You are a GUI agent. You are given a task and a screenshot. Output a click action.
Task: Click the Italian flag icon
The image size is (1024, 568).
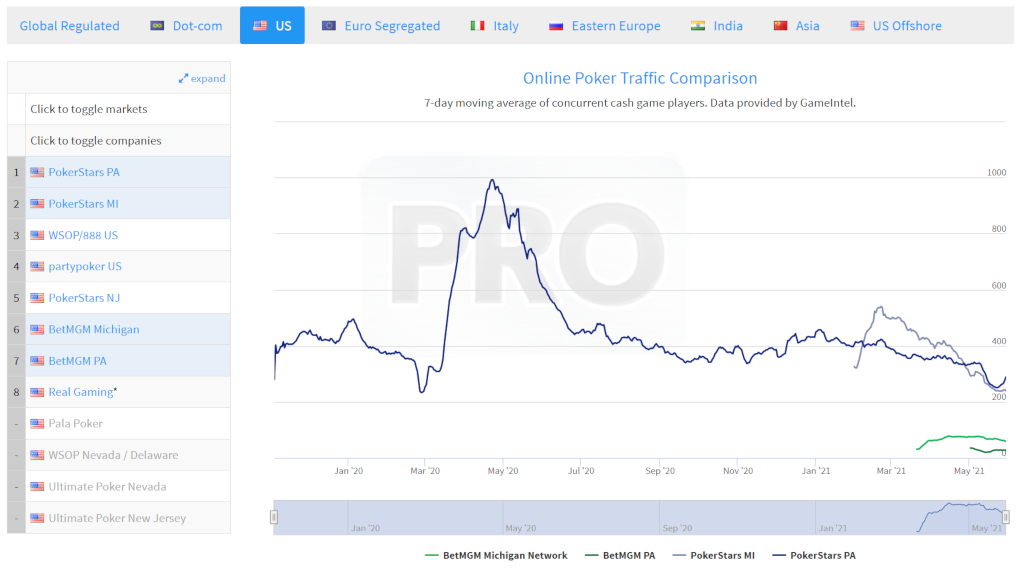tap(477, 25)
